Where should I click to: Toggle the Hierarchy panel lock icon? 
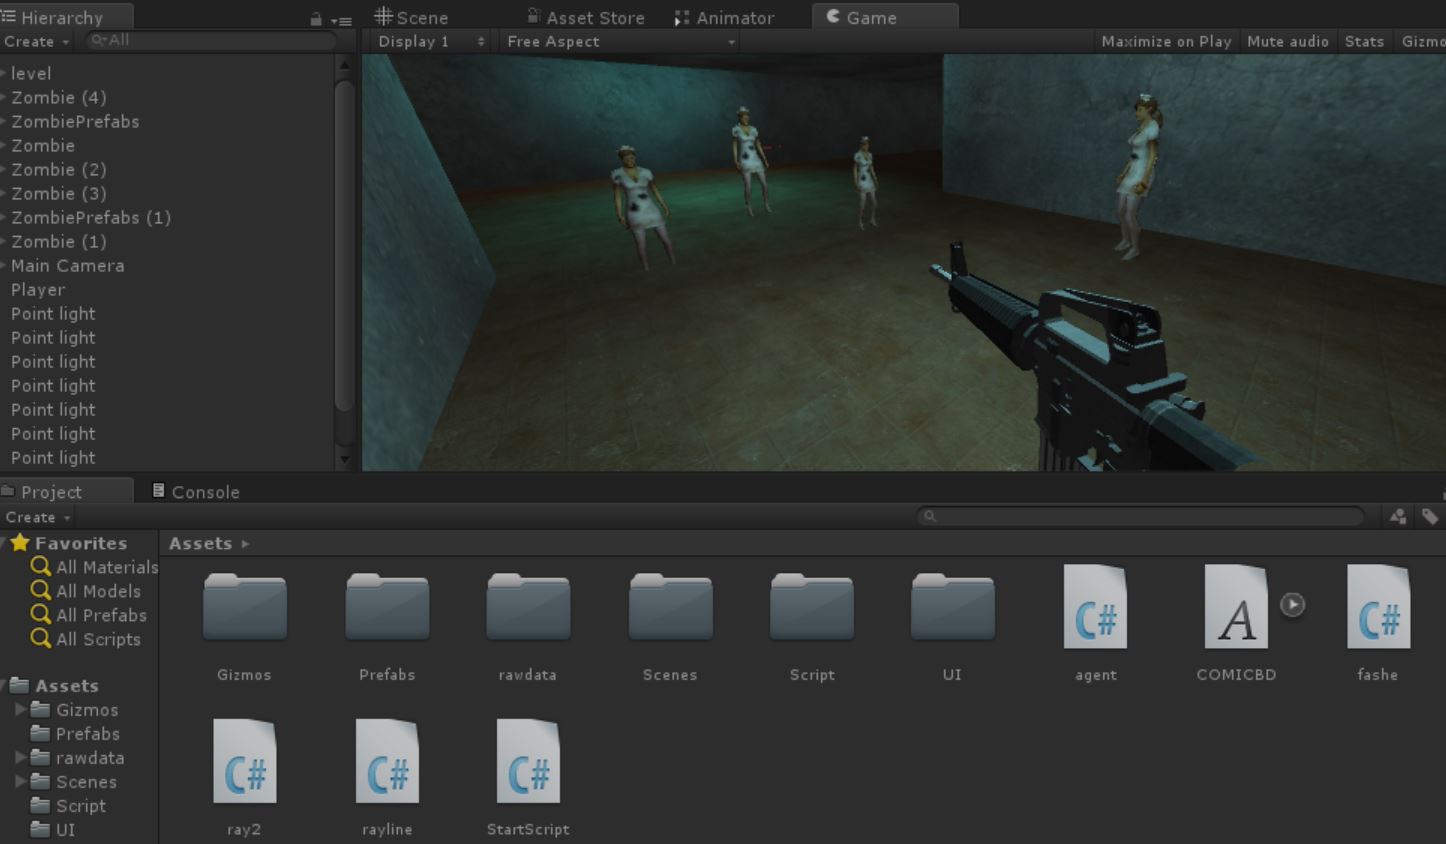pyautogui.click(x=316, y=19)
